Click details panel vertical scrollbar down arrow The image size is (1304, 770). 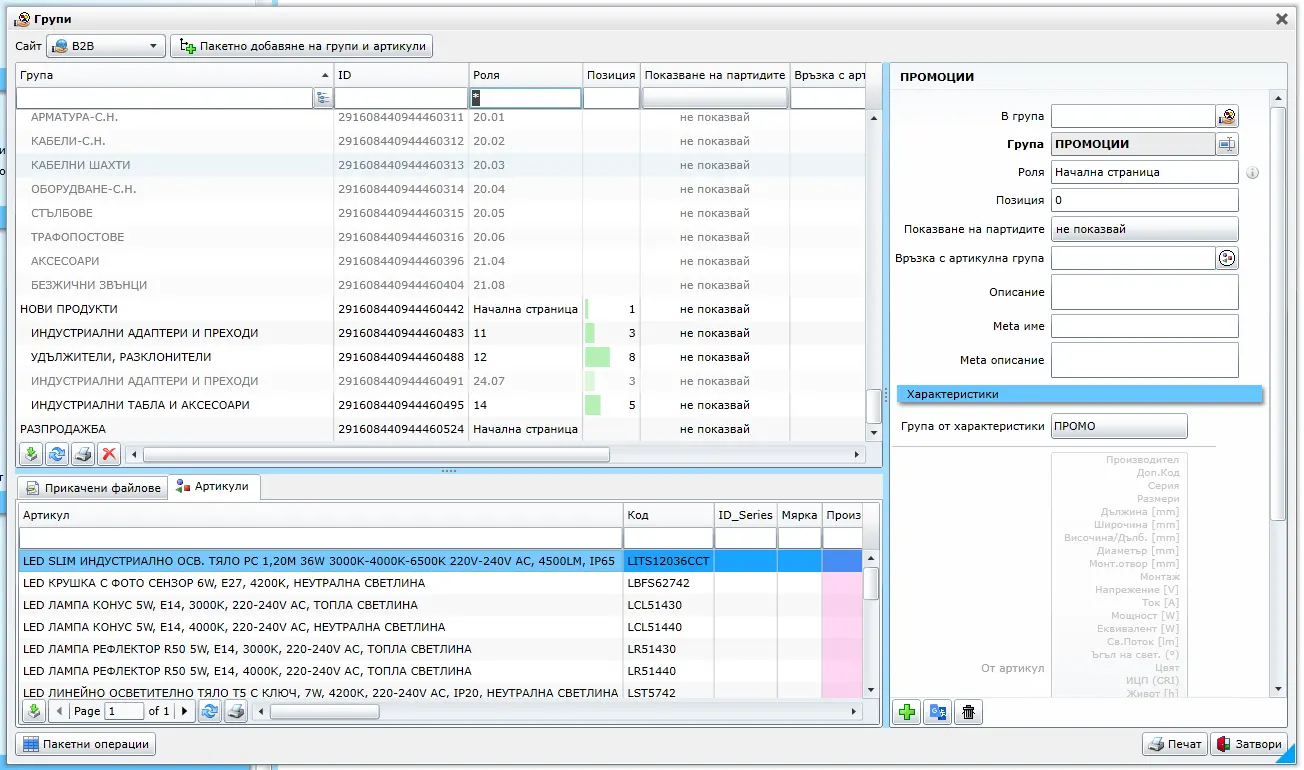coord(1277,689)
